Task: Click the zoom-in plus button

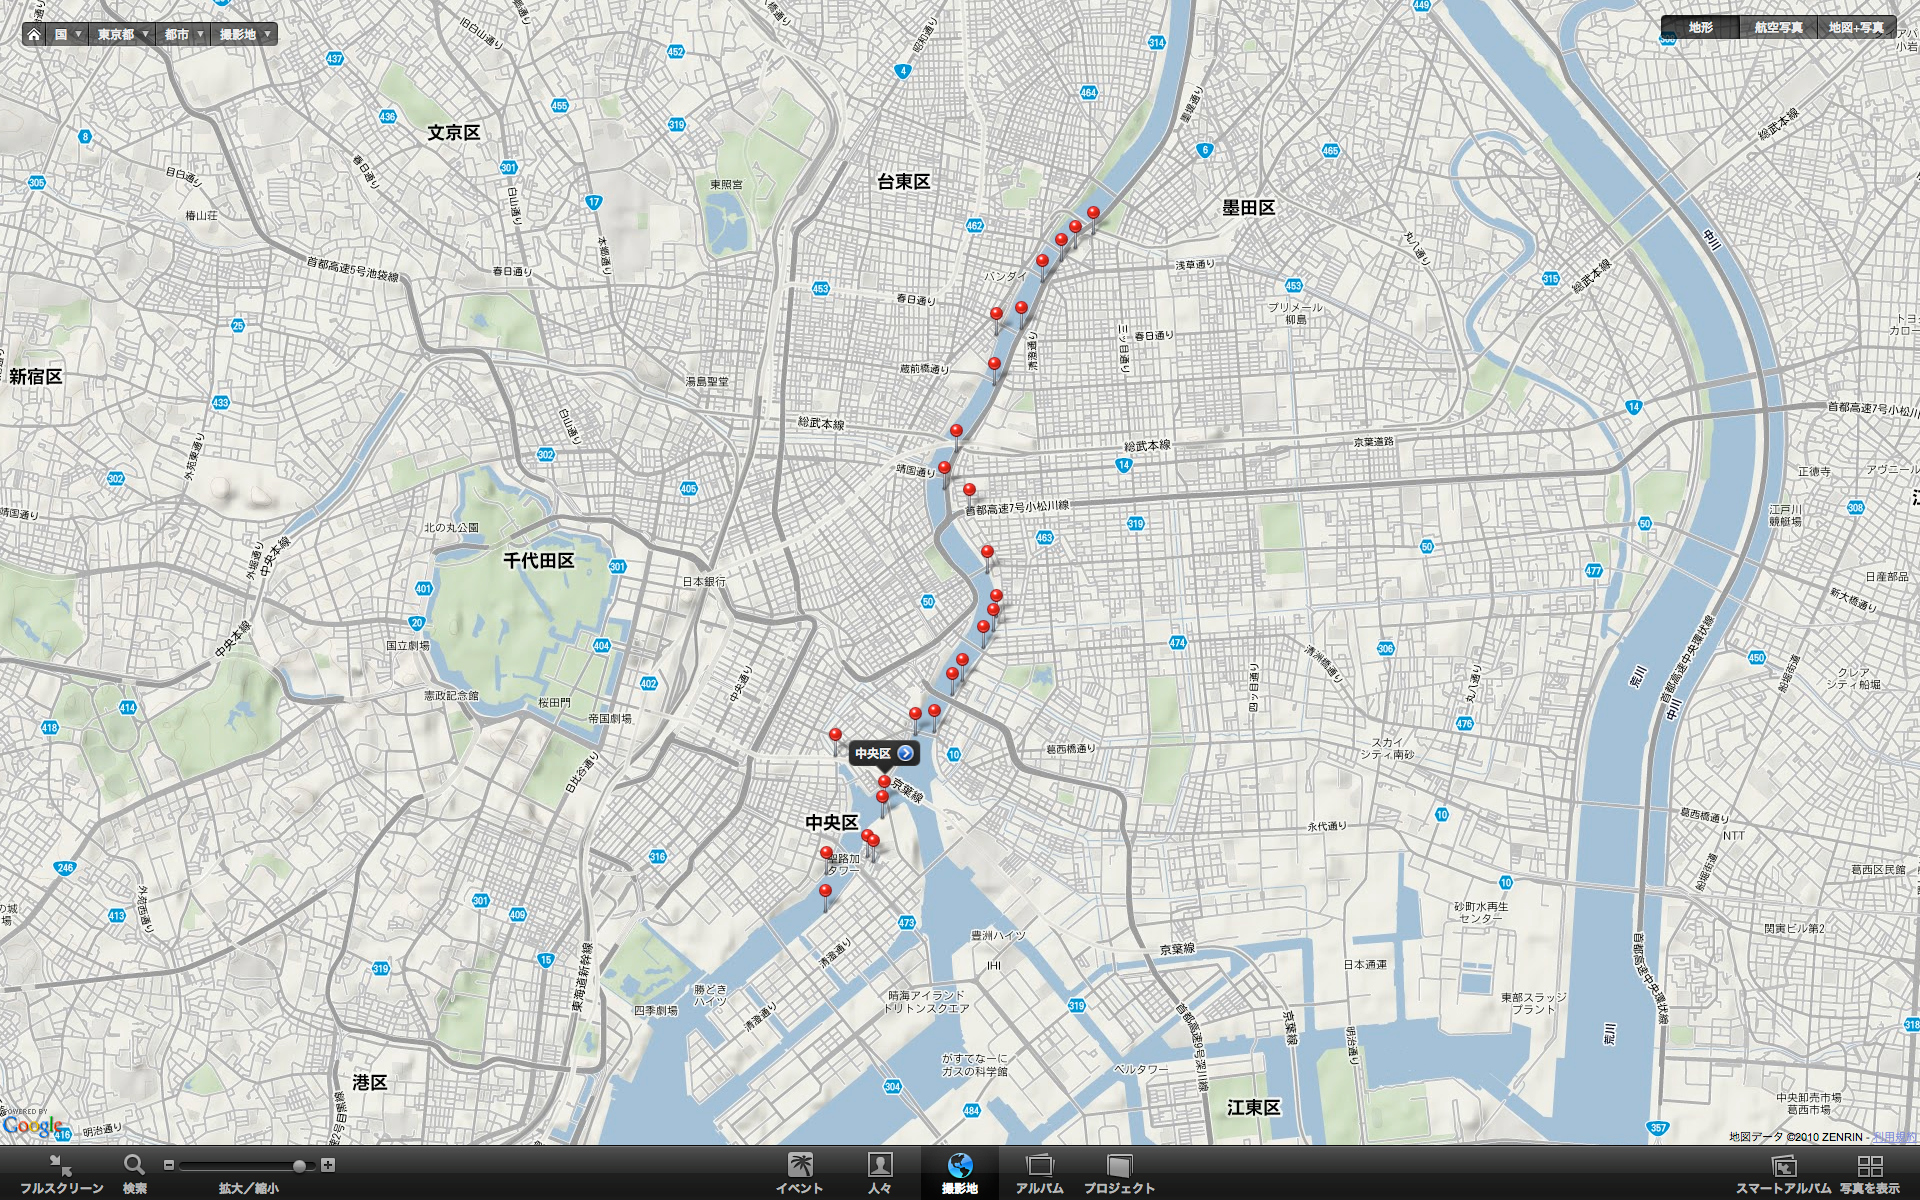Action: click(328, 1165)
